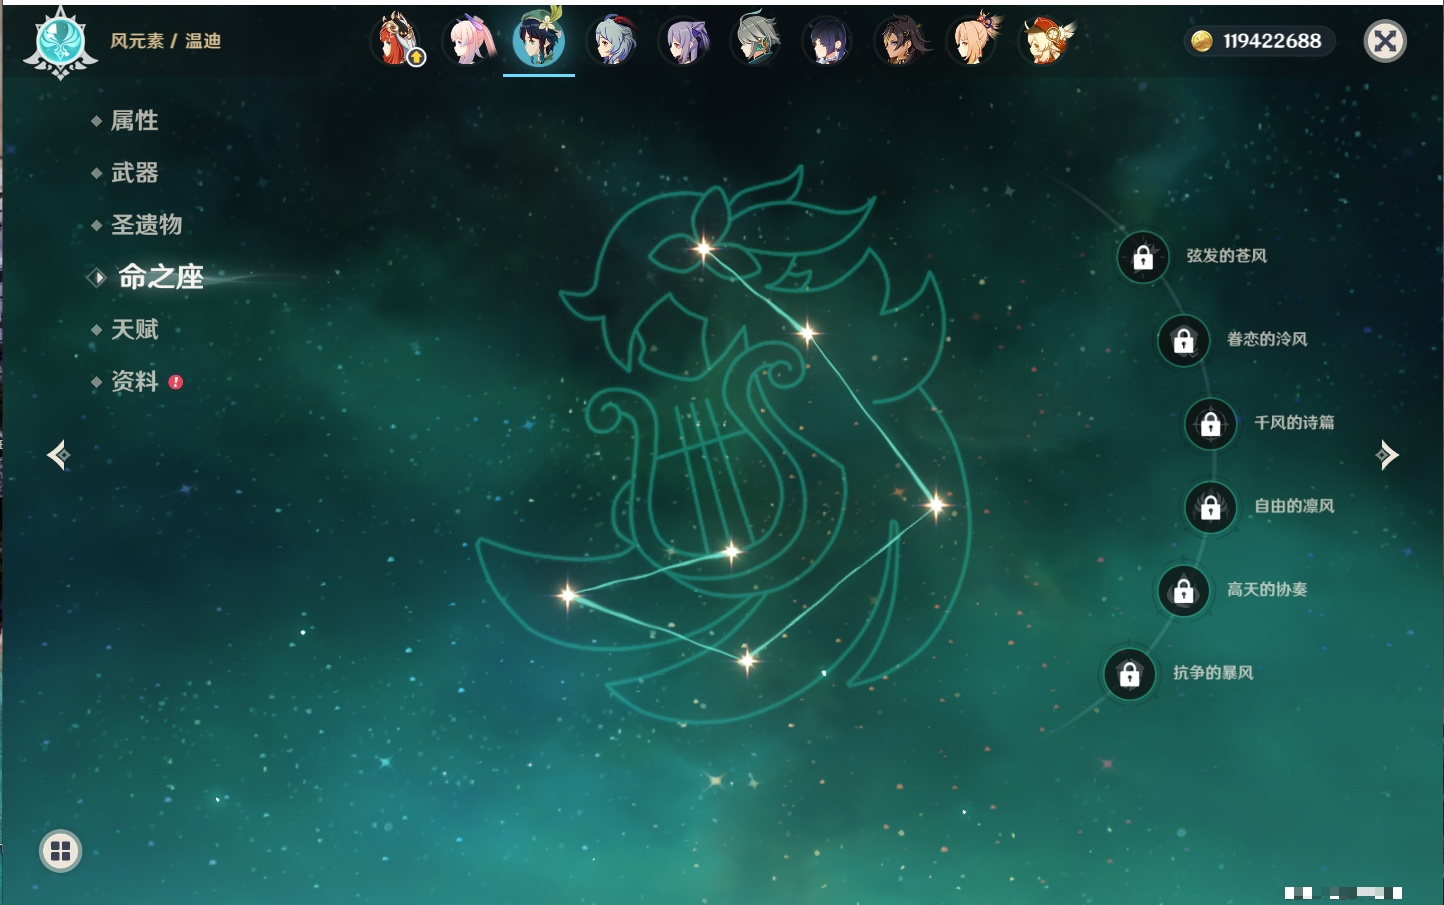Click the leftmost star in Venti's constellation
This screenshot has height=905, width=1444.
(567, 596)
